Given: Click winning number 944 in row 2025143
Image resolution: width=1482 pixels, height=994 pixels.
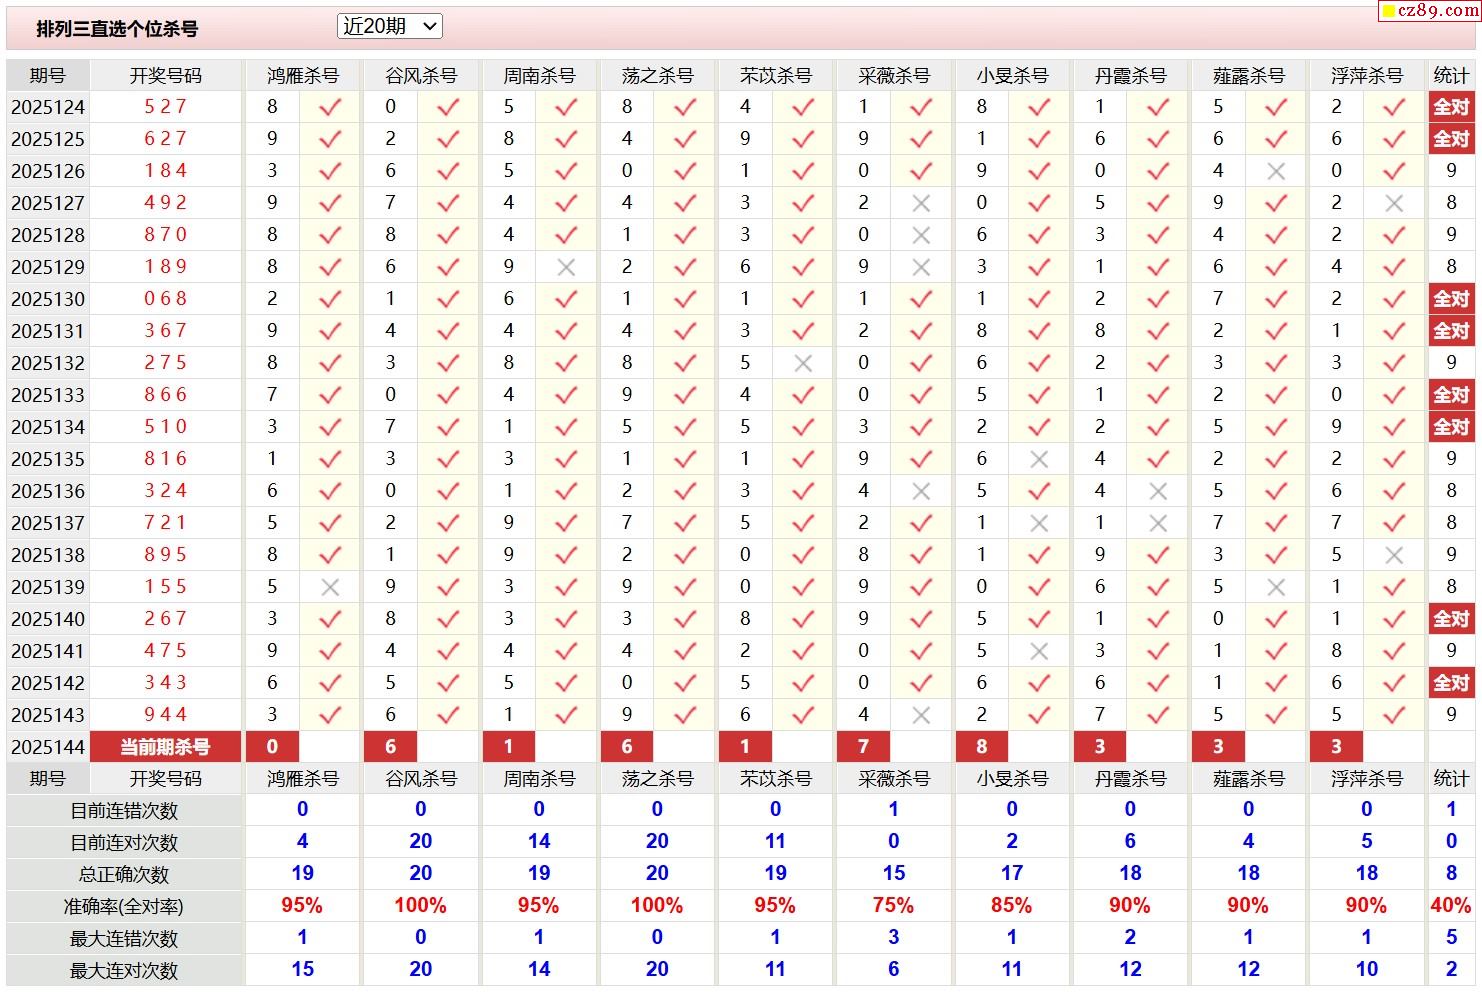Looking at the screenshot, I should (165, 715).
